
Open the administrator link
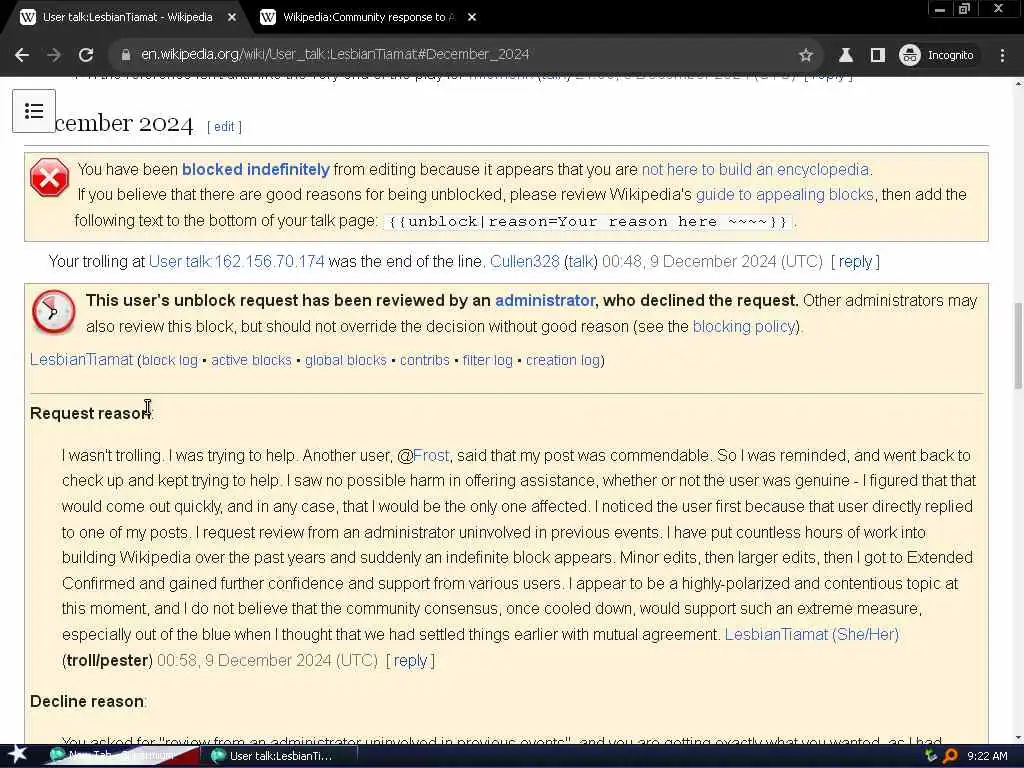(x=545, y=300)
